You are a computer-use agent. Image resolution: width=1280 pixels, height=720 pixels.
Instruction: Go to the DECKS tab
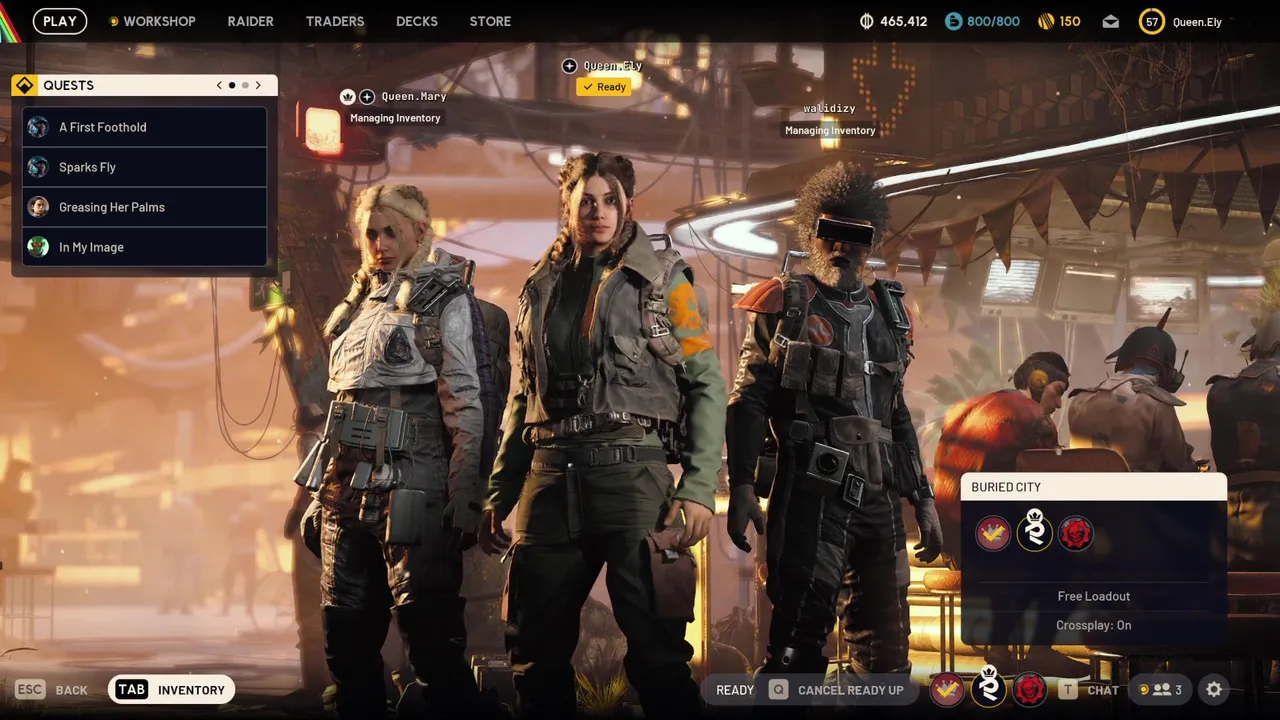[417, 21]
